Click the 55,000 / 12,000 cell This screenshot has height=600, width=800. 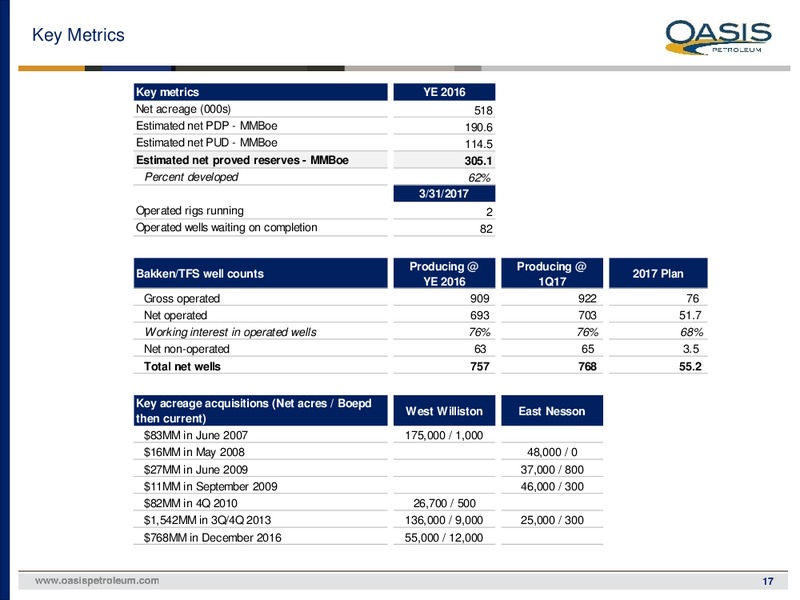(x=444, y=537)
